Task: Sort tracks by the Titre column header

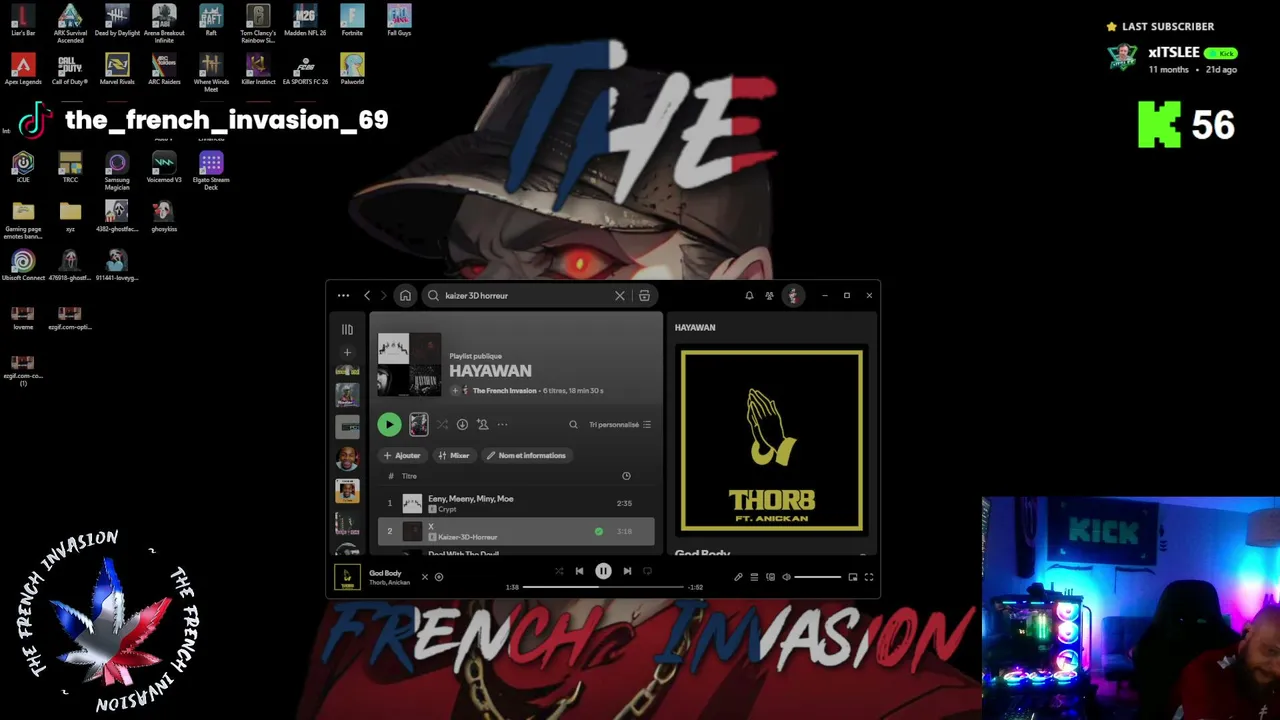Action: click(409, 476)
